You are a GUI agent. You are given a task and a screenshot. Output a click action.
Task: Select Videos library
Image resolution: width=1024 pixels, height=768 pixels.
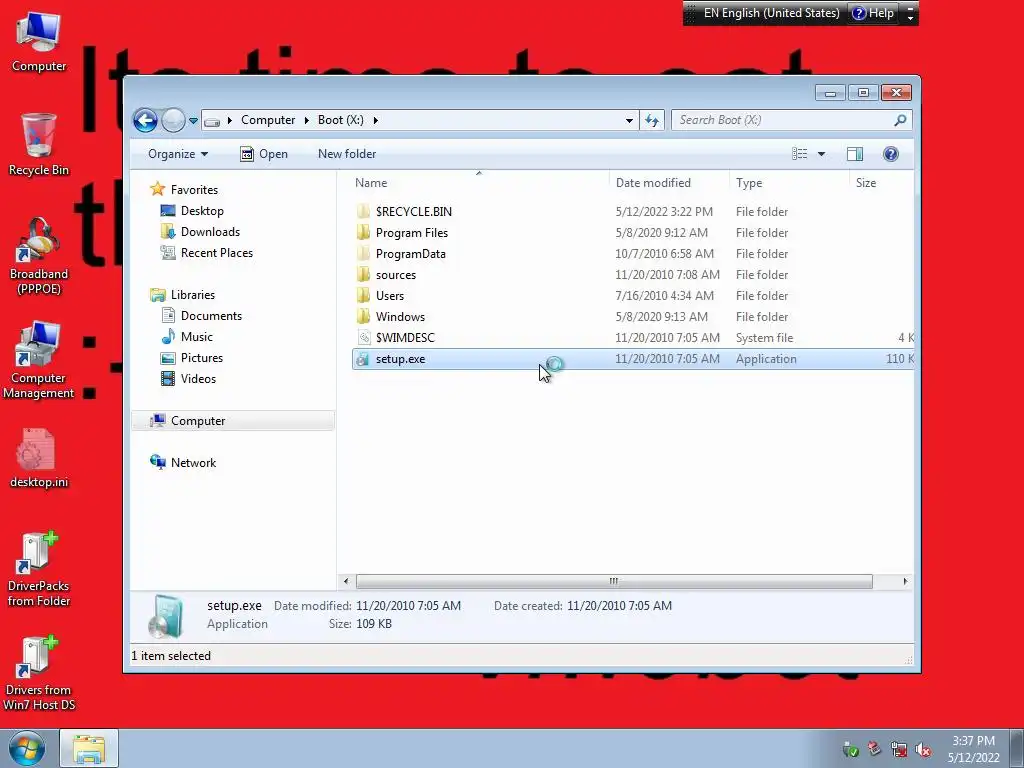tap(198, 379)
